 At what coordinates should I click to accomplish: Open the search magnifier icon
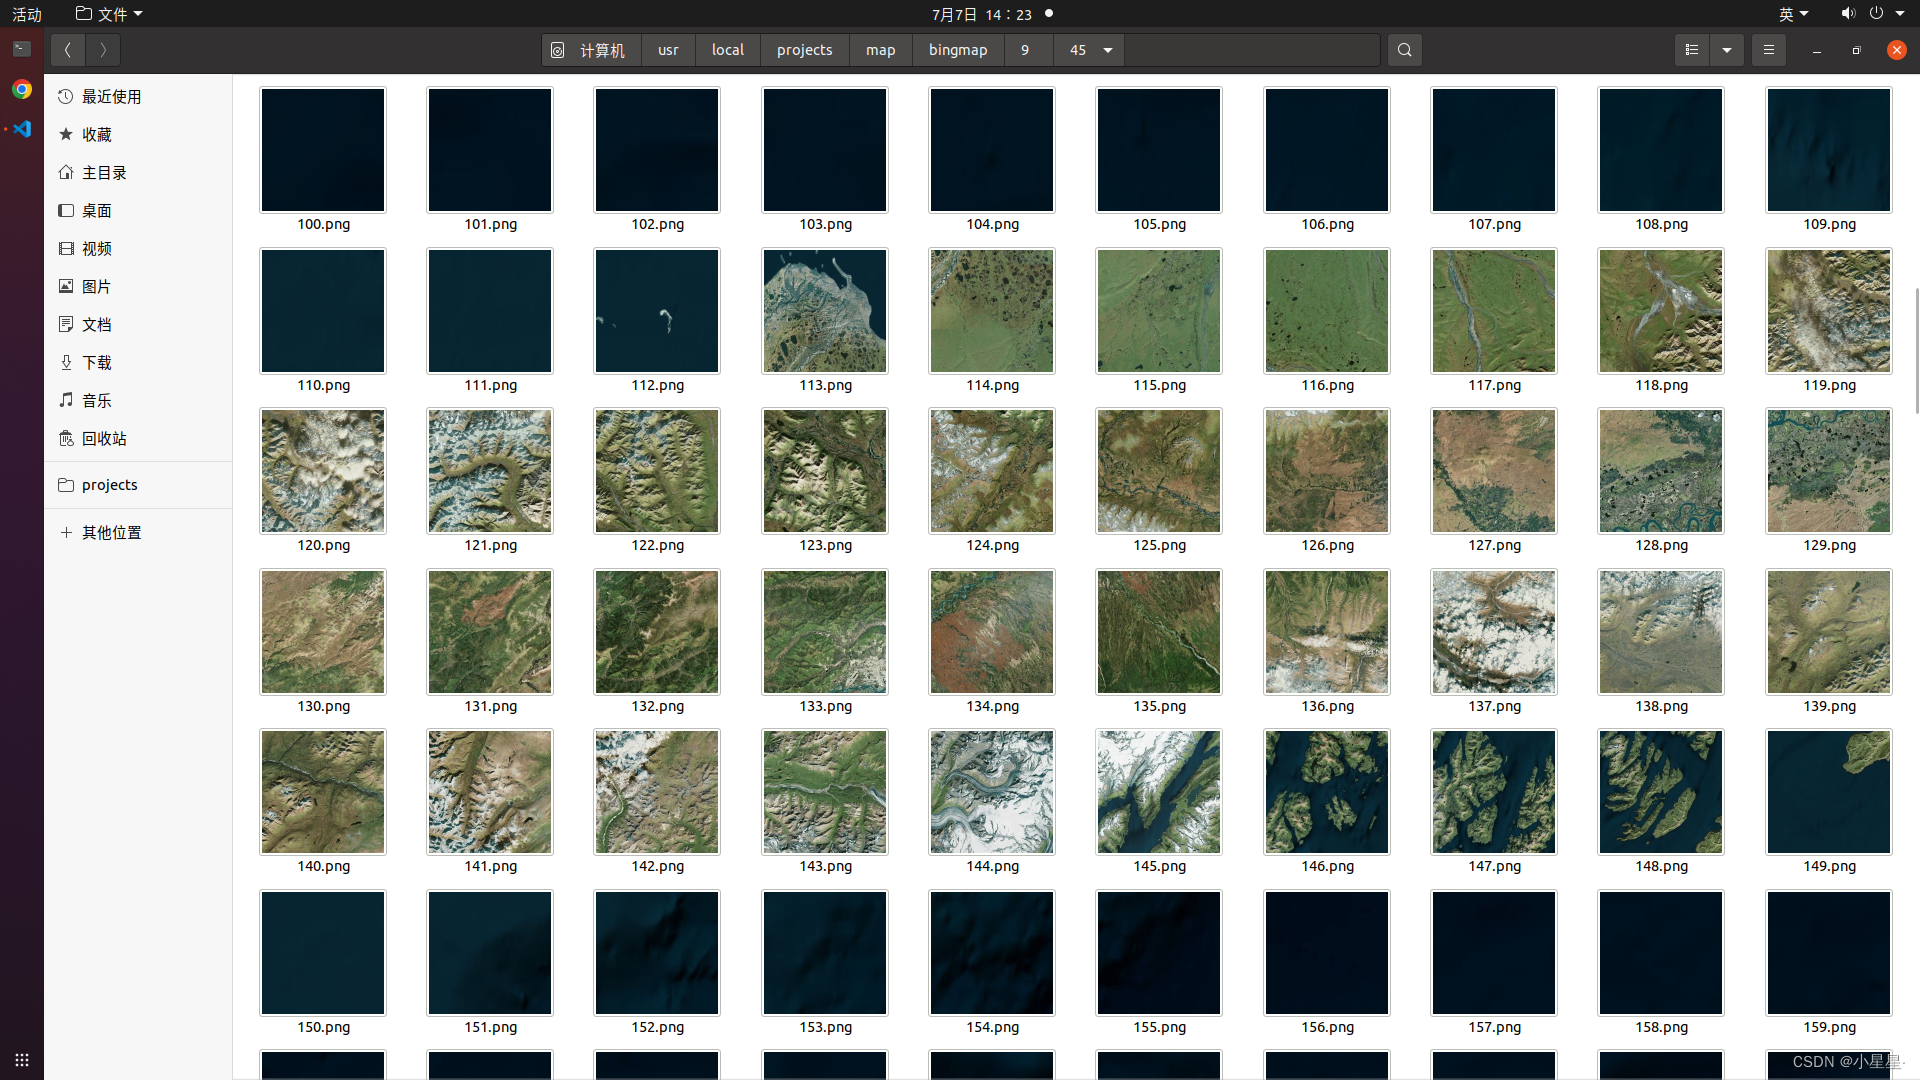pyautogui.click(x=1404, y=50)
